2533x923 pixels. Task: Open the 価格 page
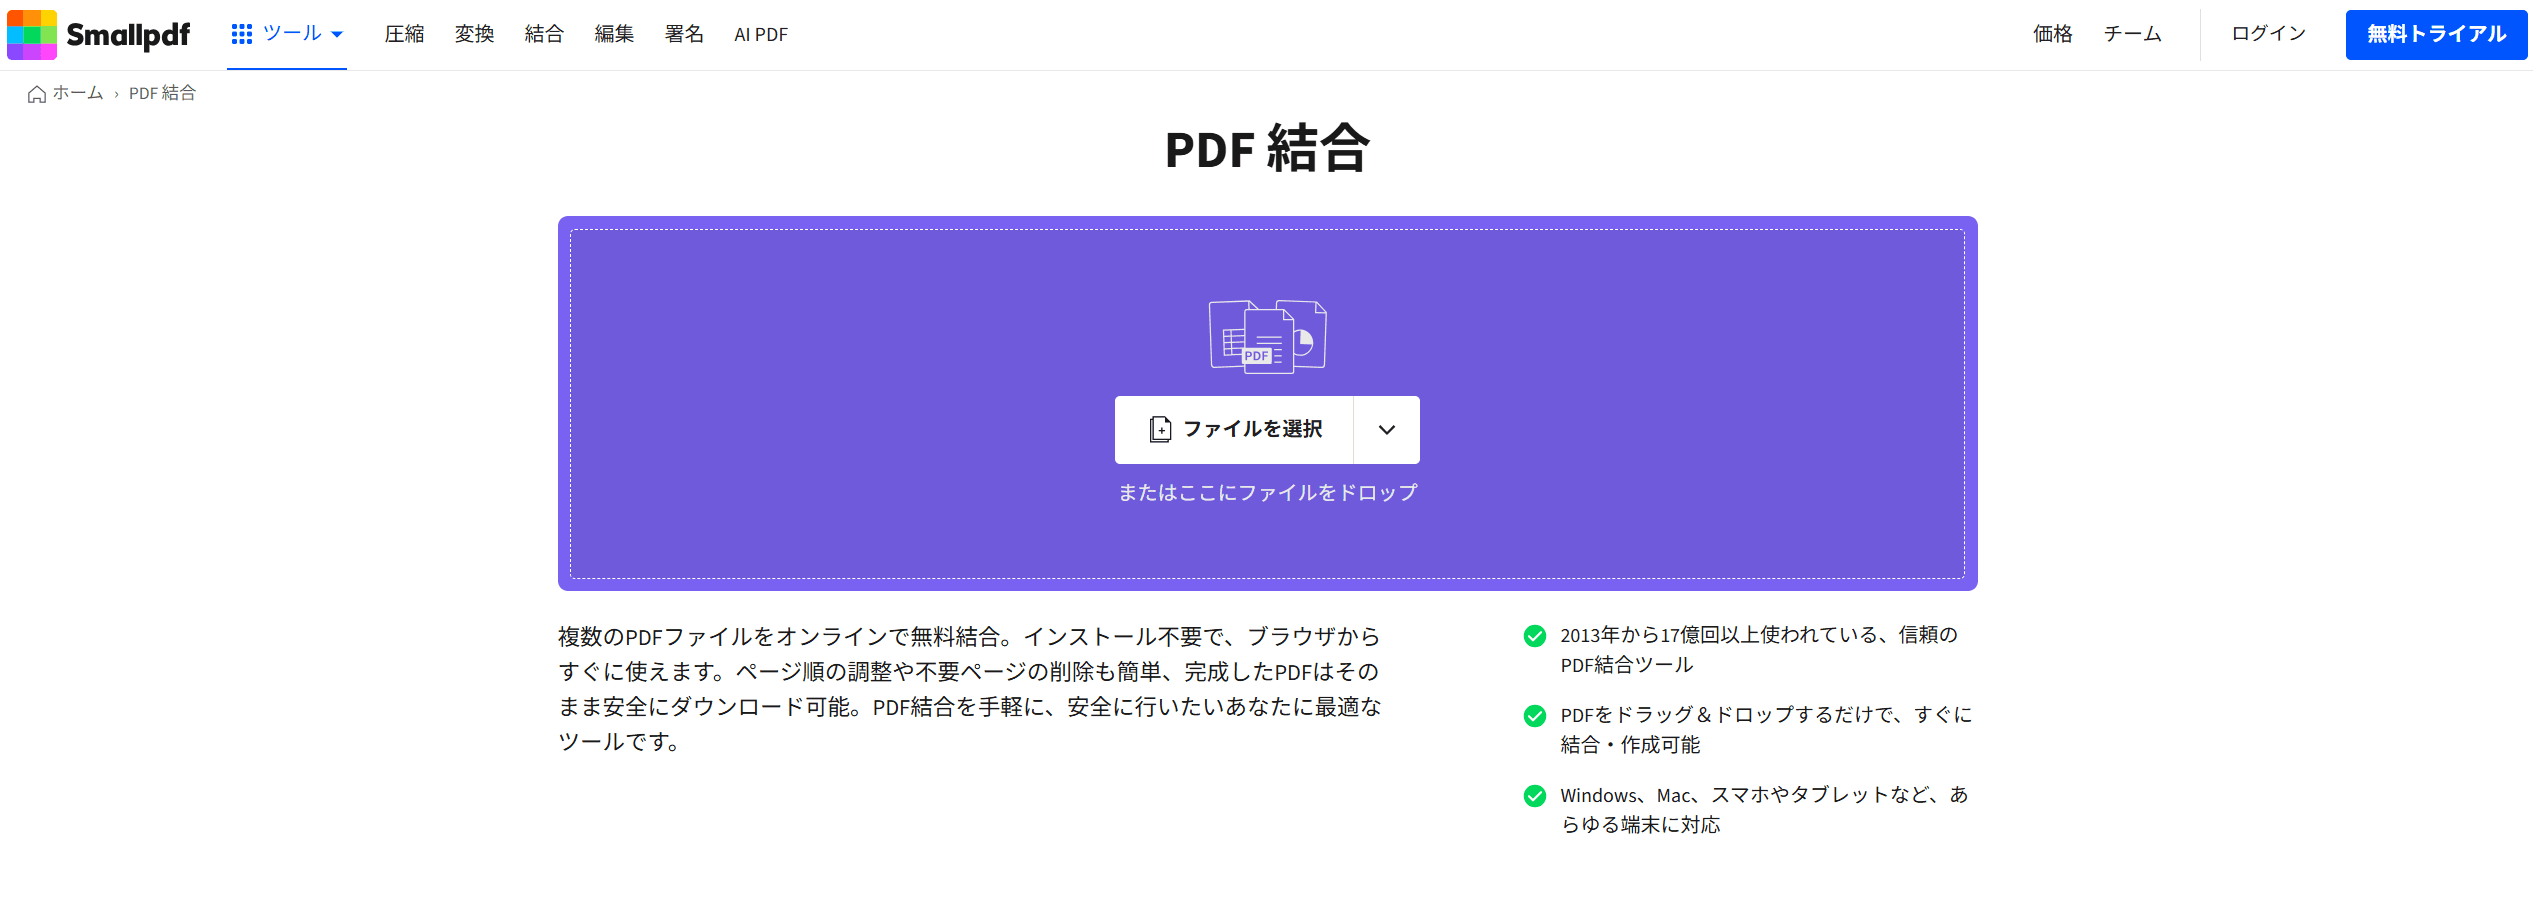coord(2052,33)
